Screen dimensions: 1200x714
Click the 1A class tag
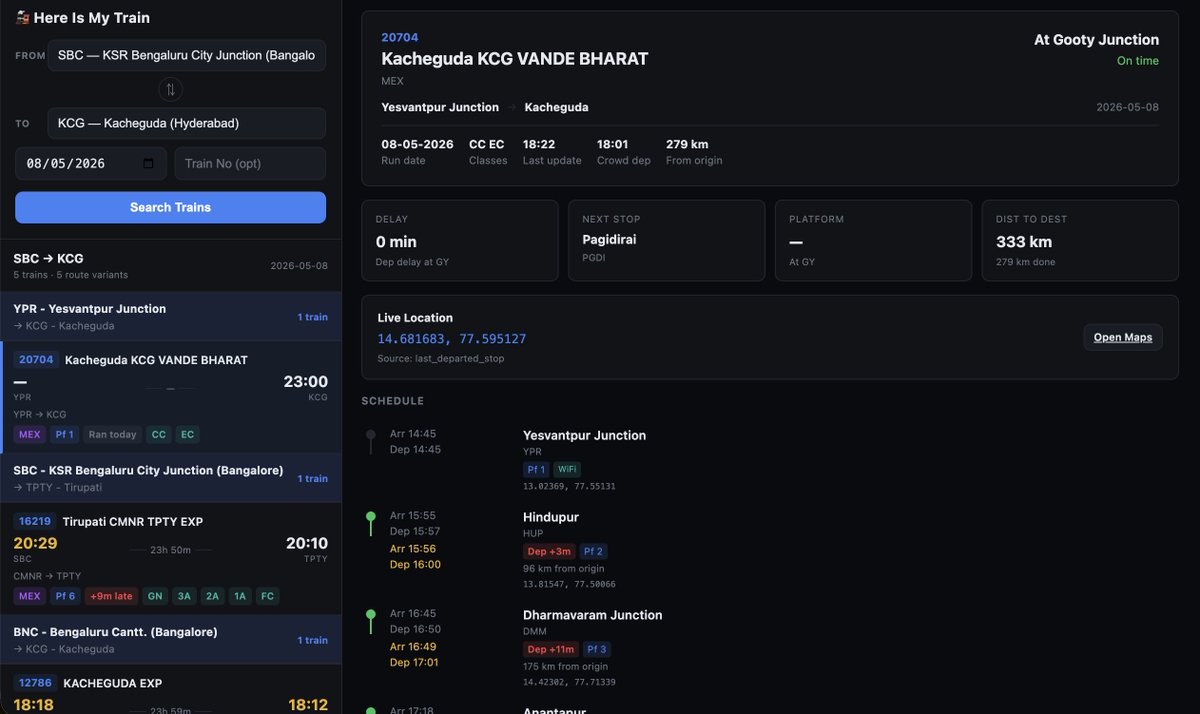[240, 596]
